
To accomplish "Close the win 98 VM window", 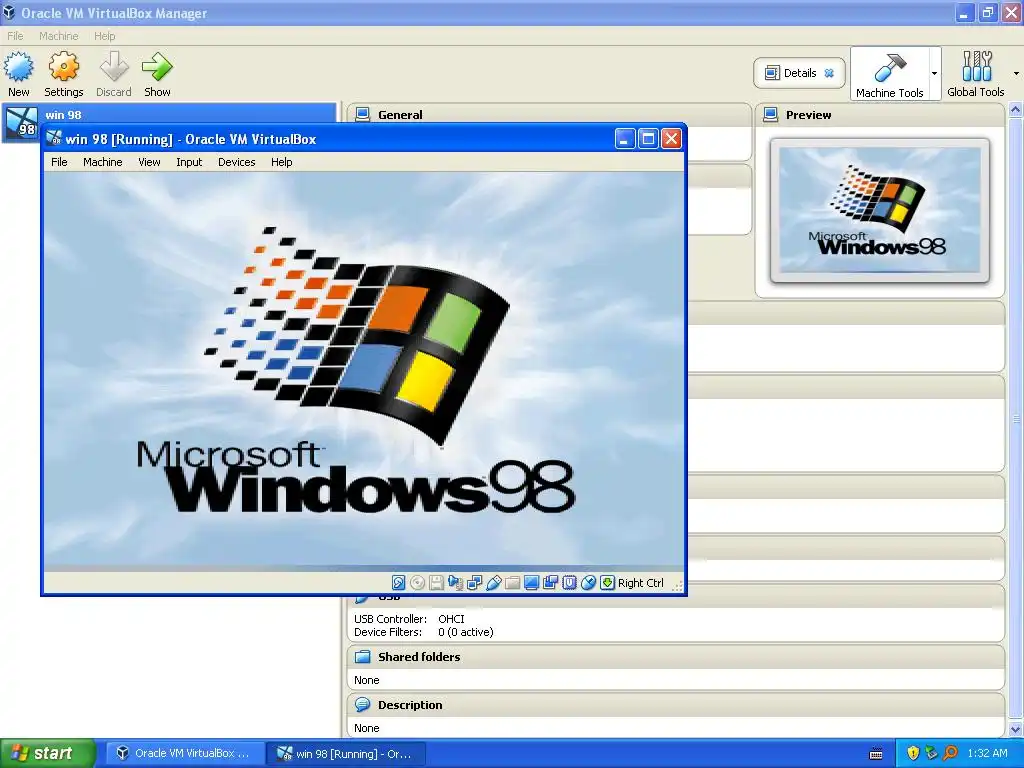I will click(x=671, y=138).
